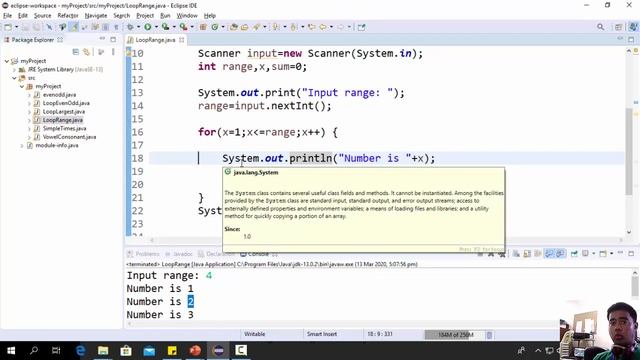Screen dimensions: 640x360
Task: Open the Refactor menu
Action: pos(68,16)
